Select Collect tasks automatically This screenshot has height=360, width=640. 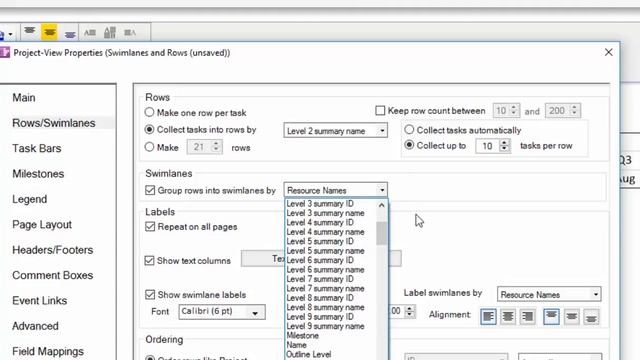(409, 130)
